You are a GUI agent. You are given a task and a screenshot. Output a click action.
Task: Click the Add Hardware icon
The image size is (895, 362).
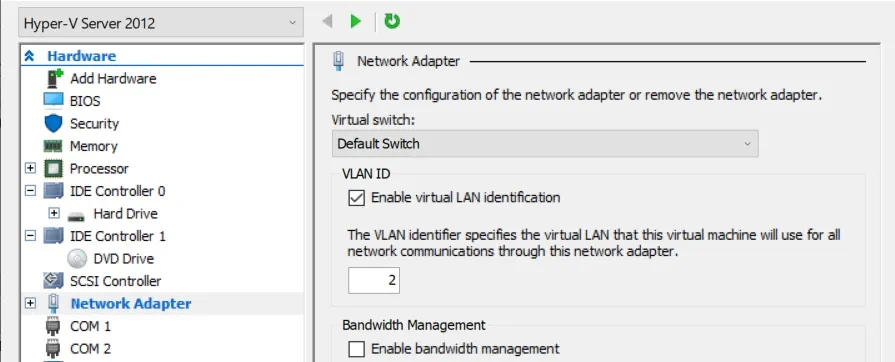coord(54,78)
